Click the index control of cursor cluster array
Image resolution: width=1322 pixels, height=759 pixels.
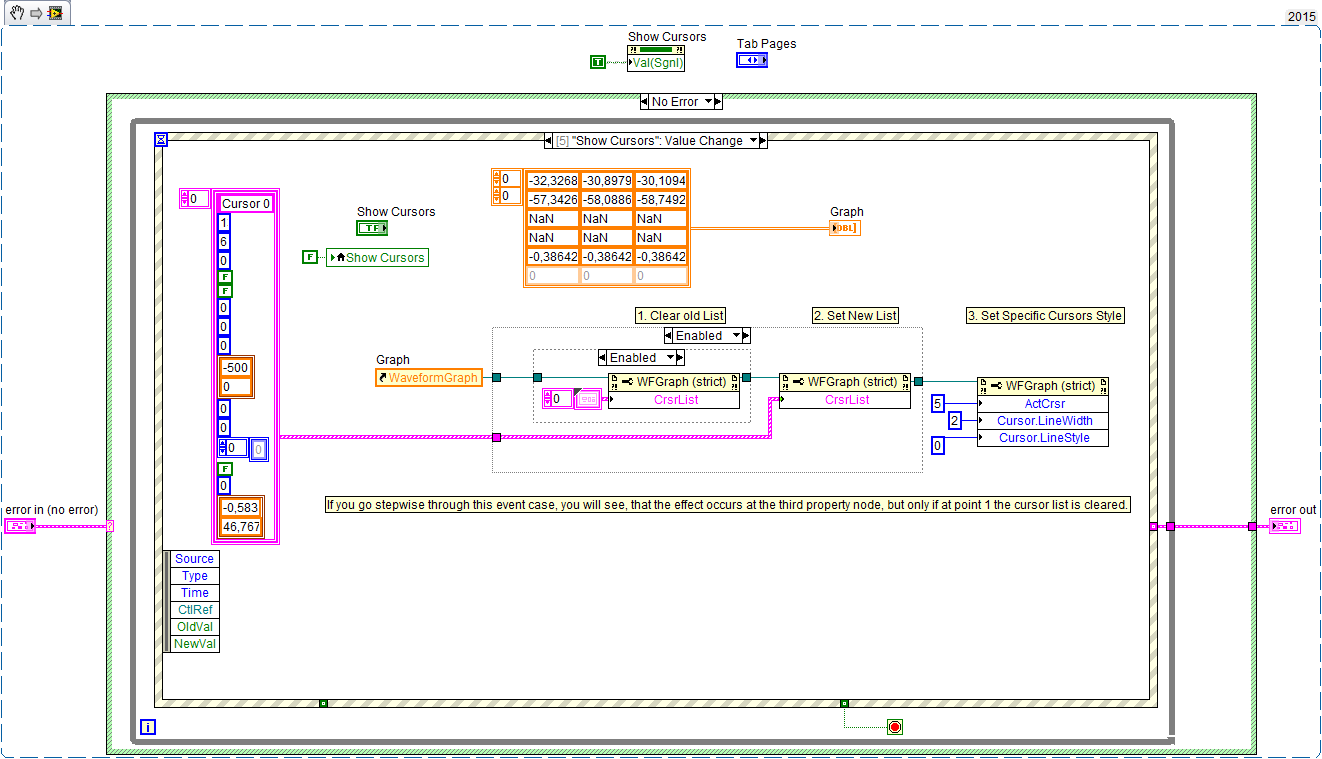click(194, 198)
